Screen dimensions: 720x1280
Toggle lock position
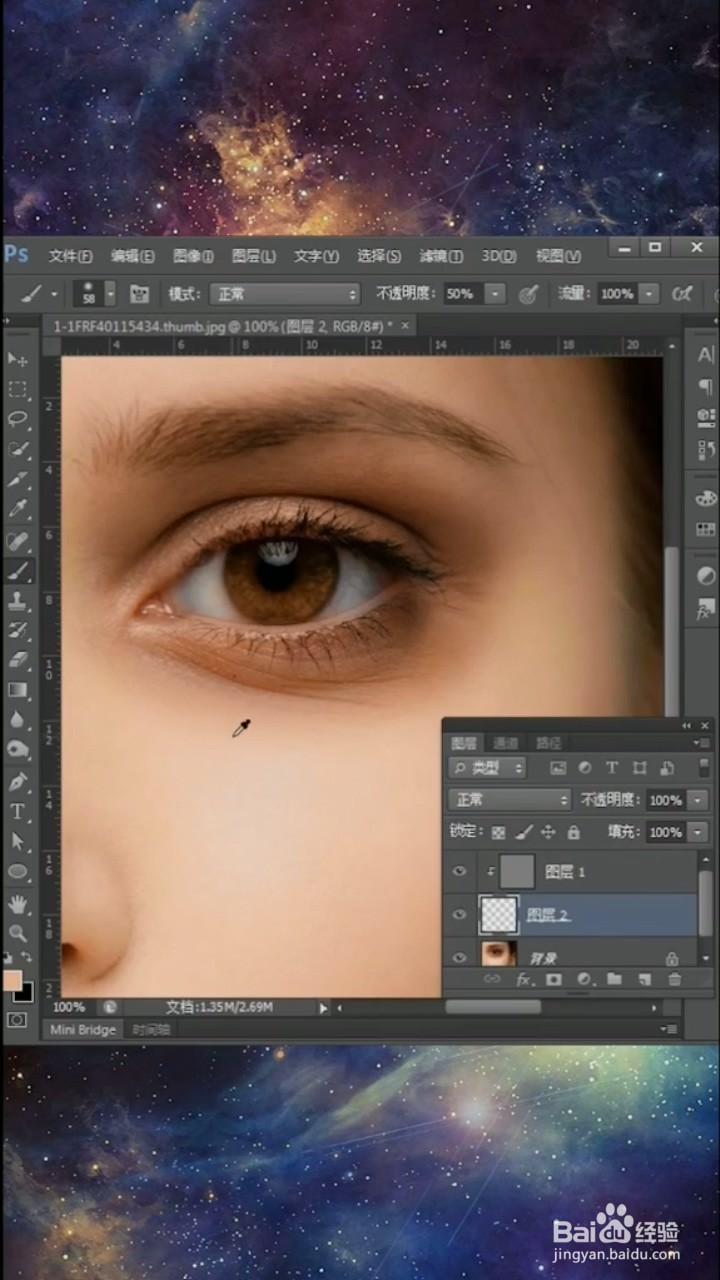pos(548,832)
